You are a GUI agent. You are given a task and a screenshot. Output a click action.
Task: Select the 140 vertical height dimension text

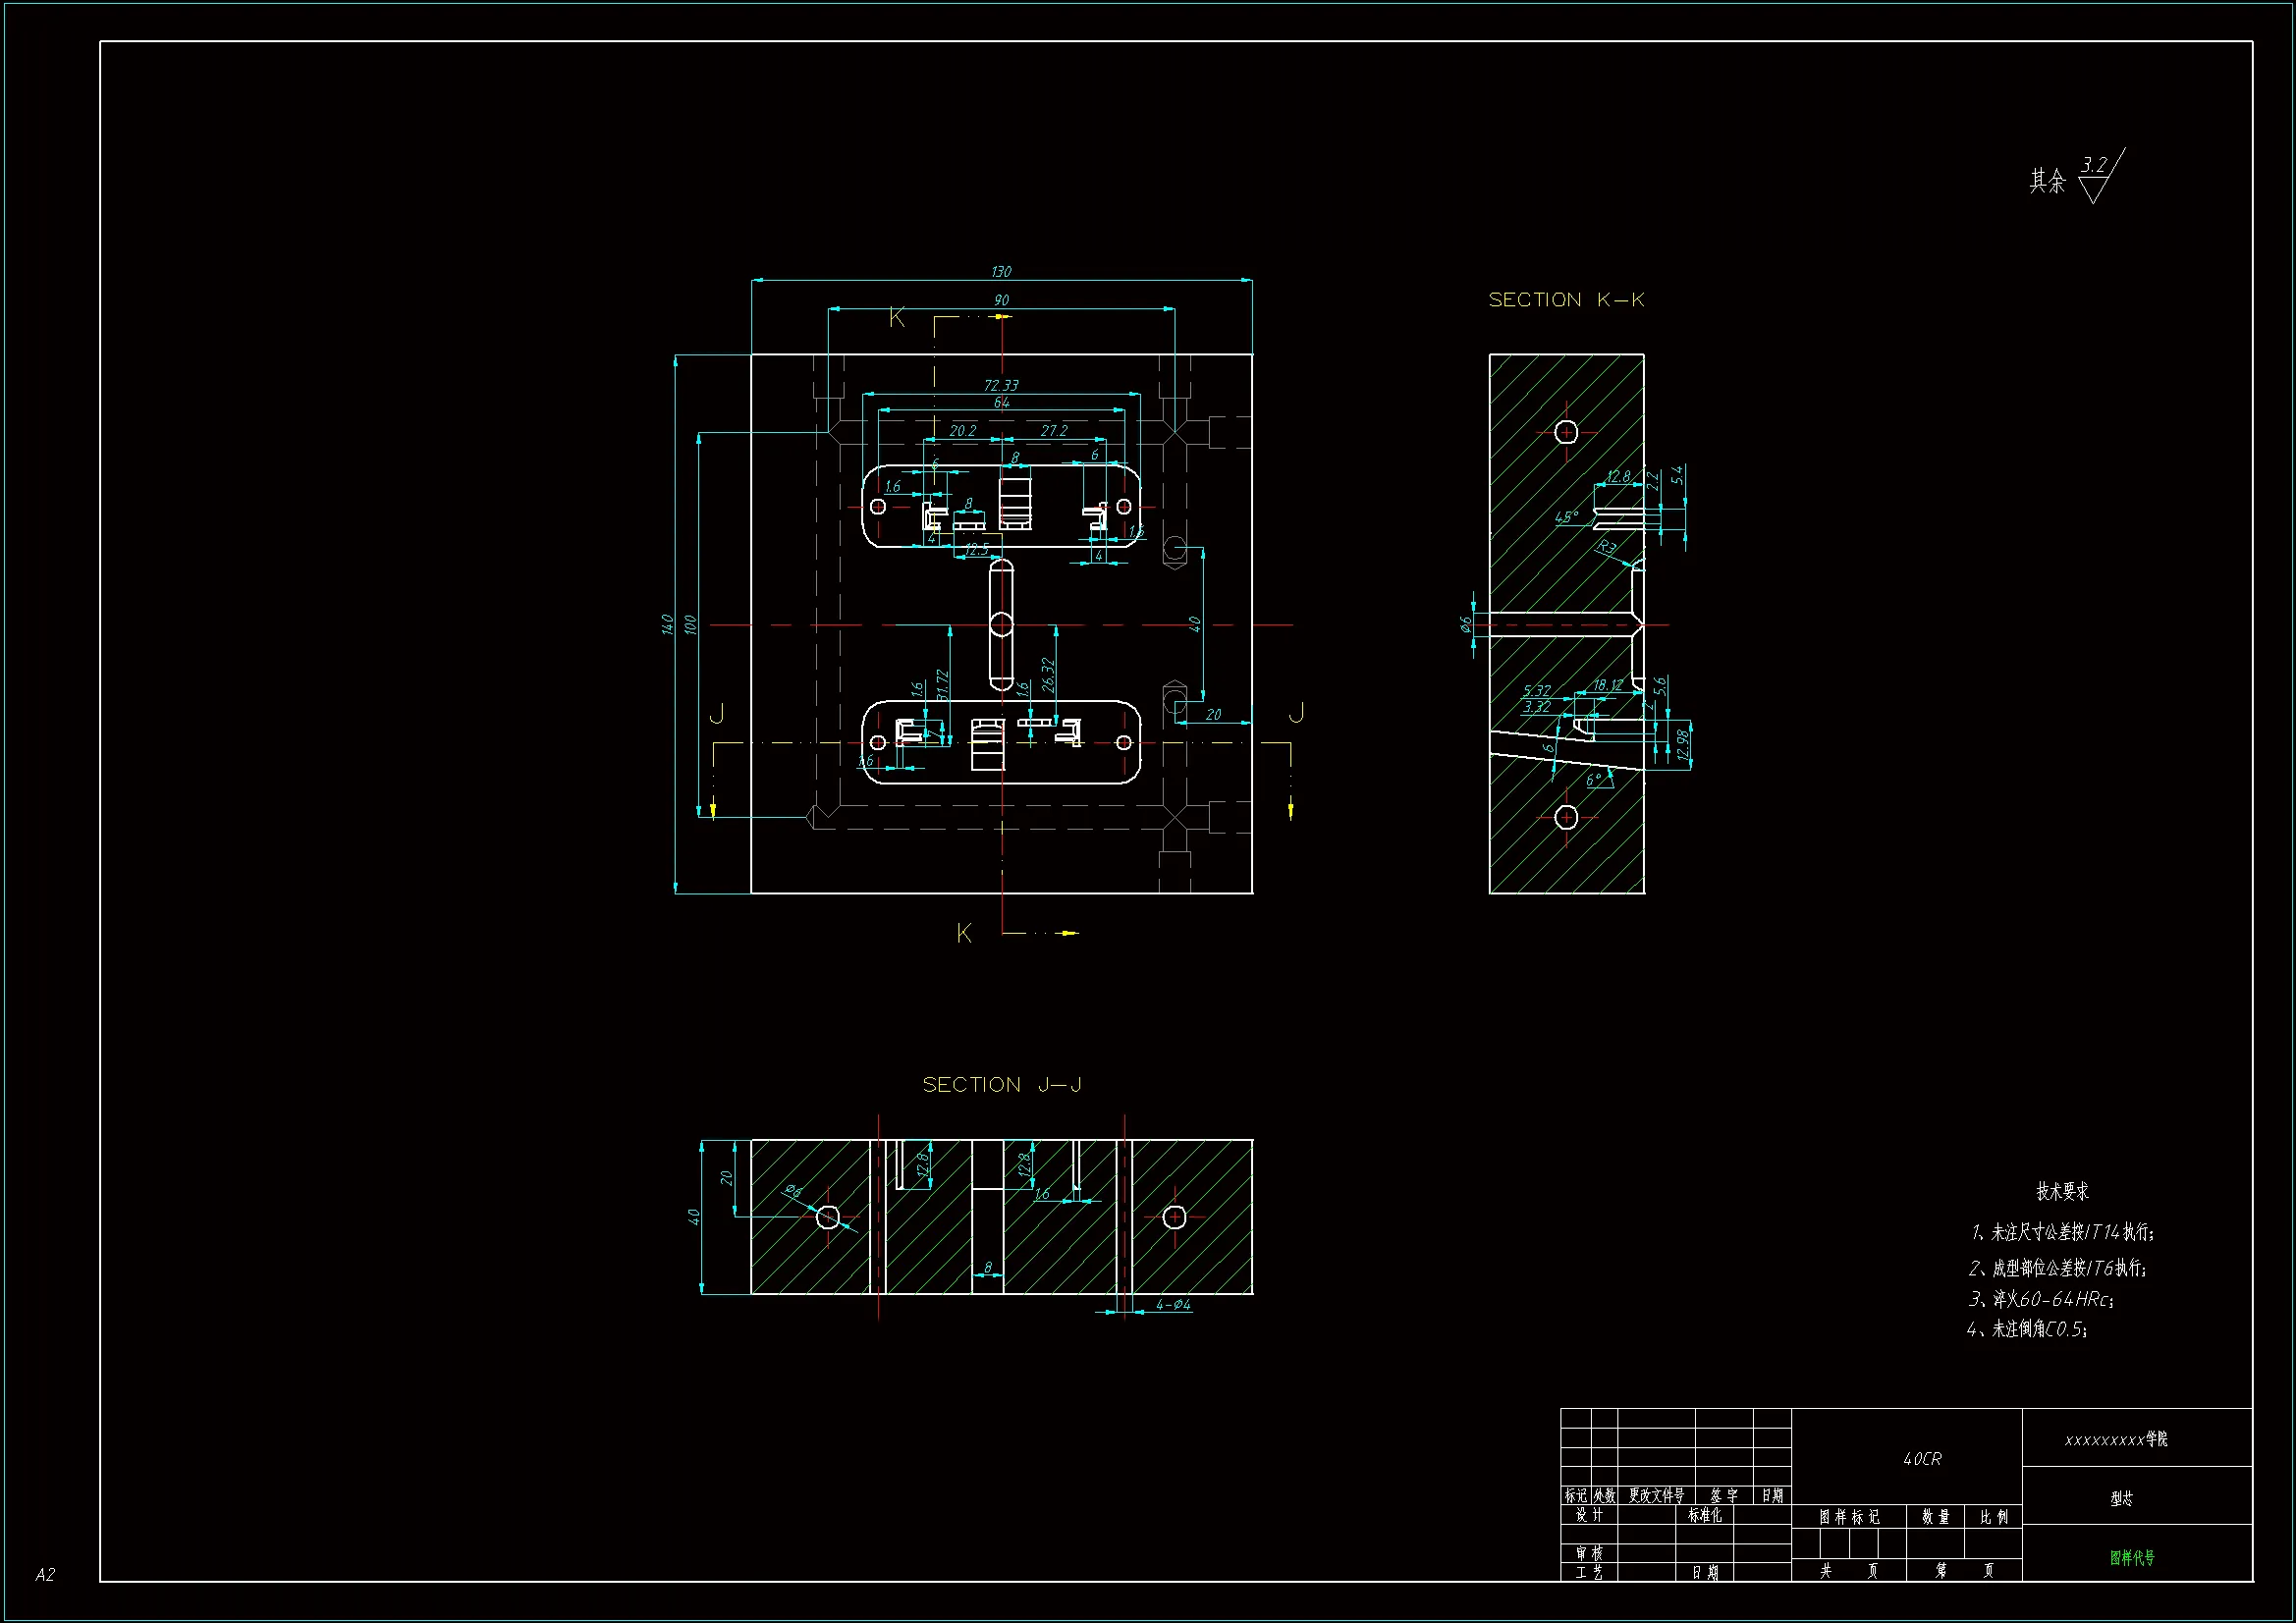tap(667, 624)
